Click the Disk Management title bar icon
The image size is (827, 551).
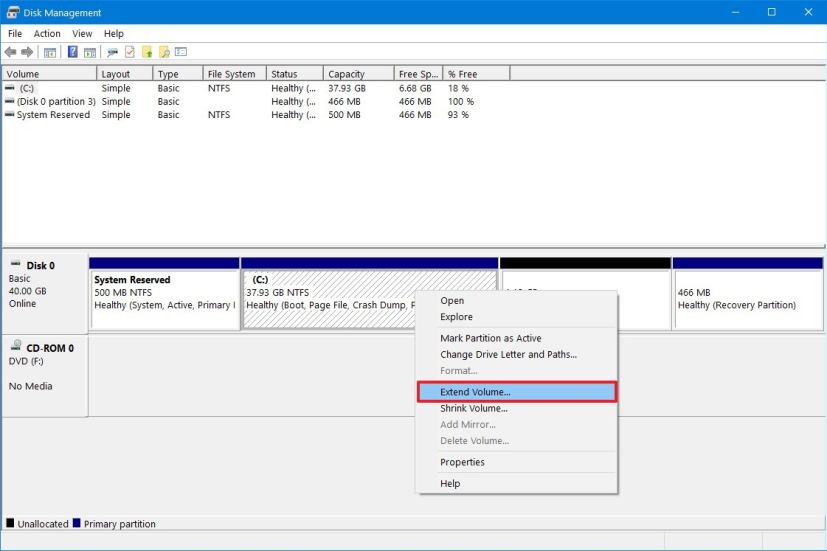pos(13,12)
